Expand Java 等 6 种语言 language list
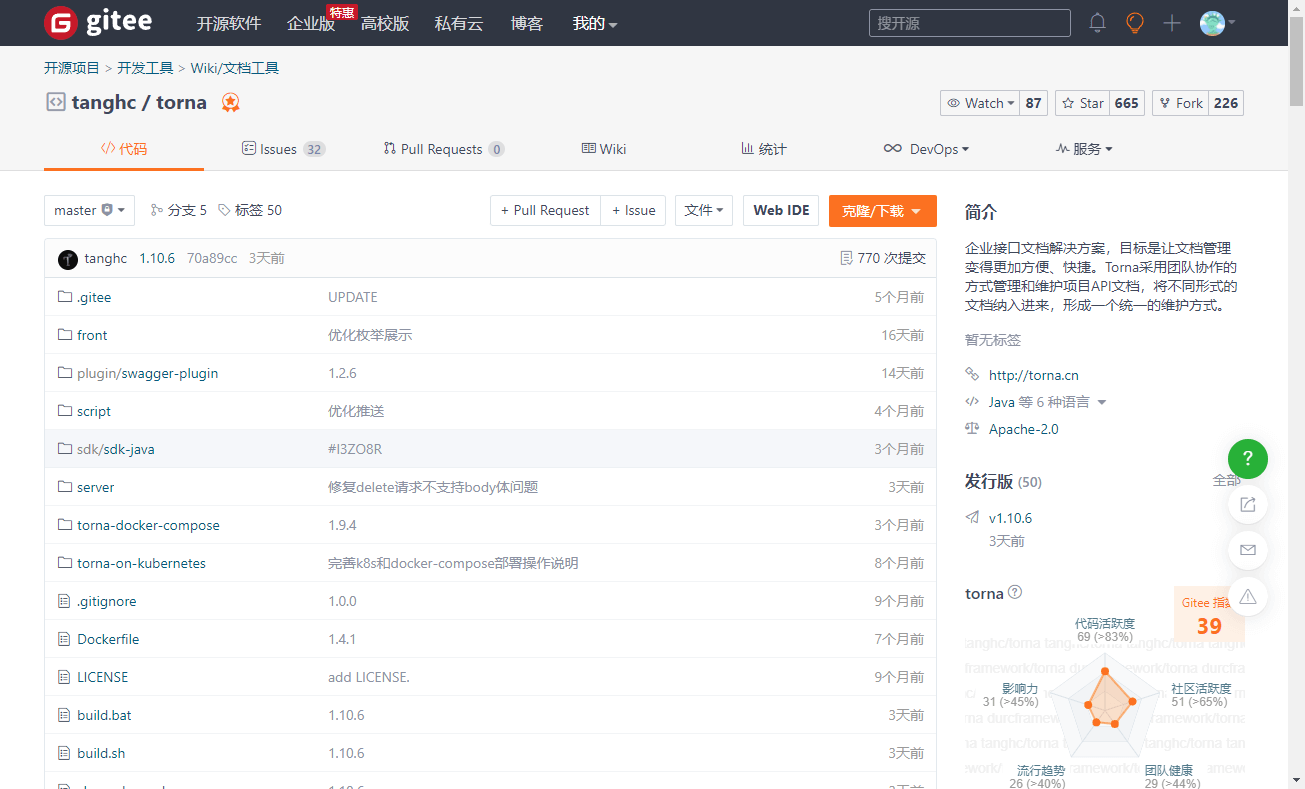This screenshot has width=1305, height=789. (x=1047, y=402)
